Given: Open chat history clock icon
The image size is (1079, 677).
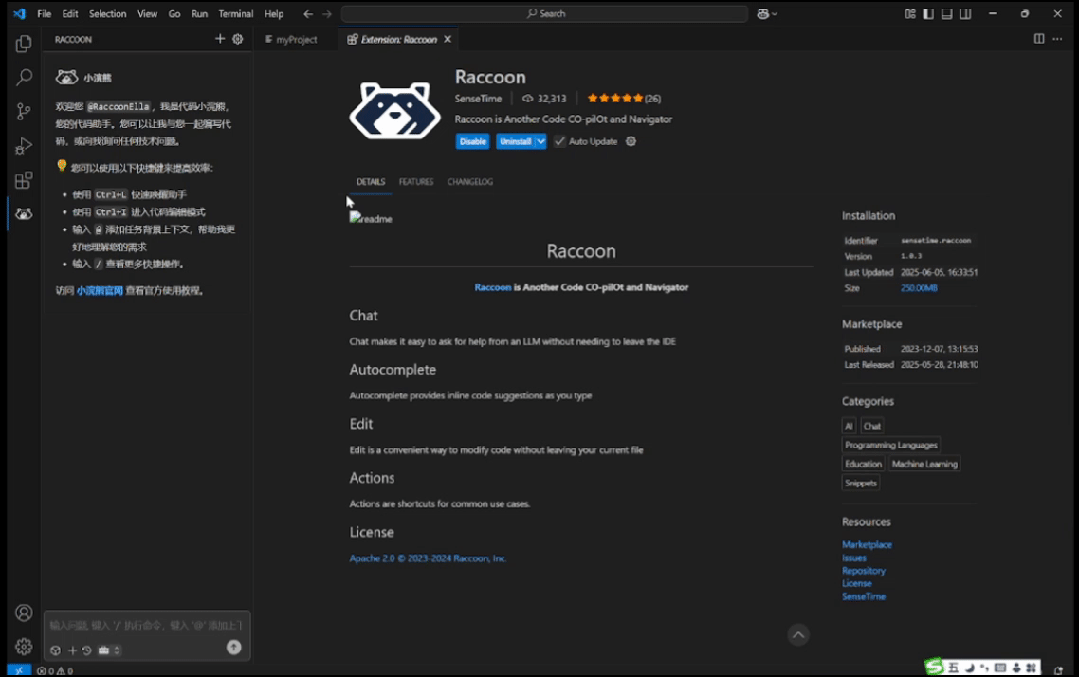Looking at the screenshot, I should [87, 650].
